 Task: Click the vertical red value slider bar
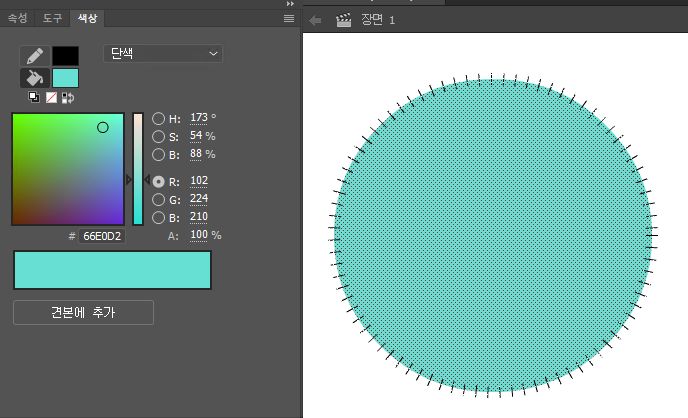138,169
